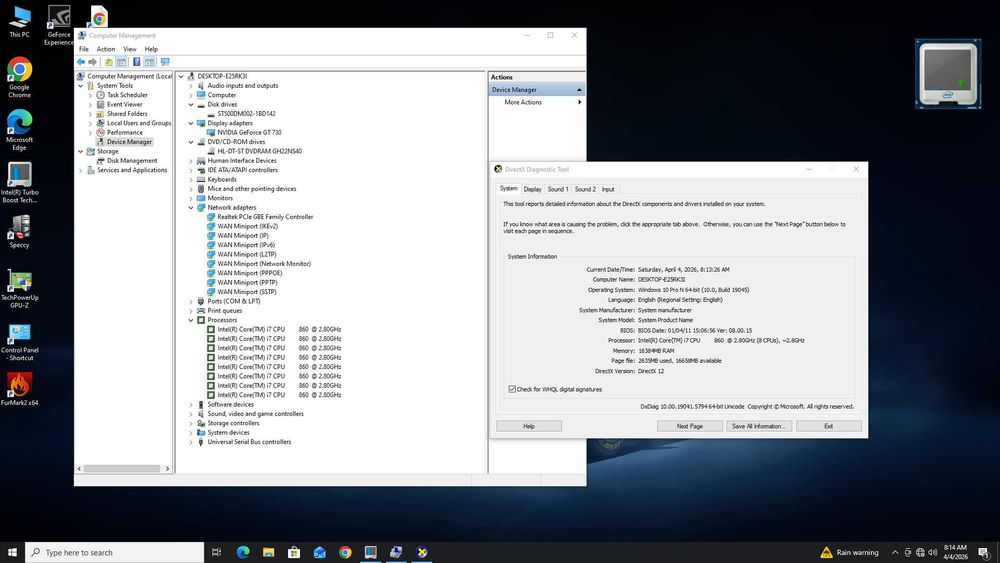Open Microsoft Edge from the taskbar

(243, 552)
